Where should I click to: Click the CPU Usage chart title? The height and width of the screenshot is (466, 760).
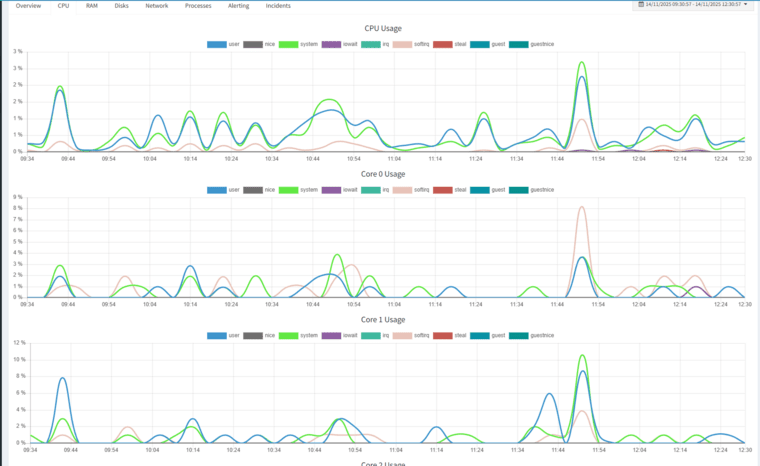pyautogui.click(x=383, y=29)
